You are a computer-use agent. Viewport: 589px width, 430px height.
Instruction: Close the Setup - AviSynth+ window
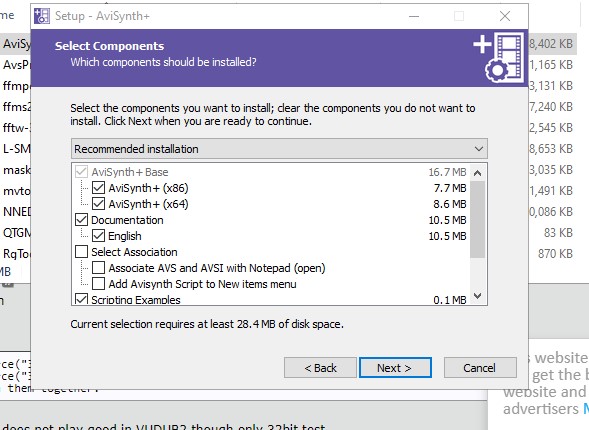click(x=505, y=16)
